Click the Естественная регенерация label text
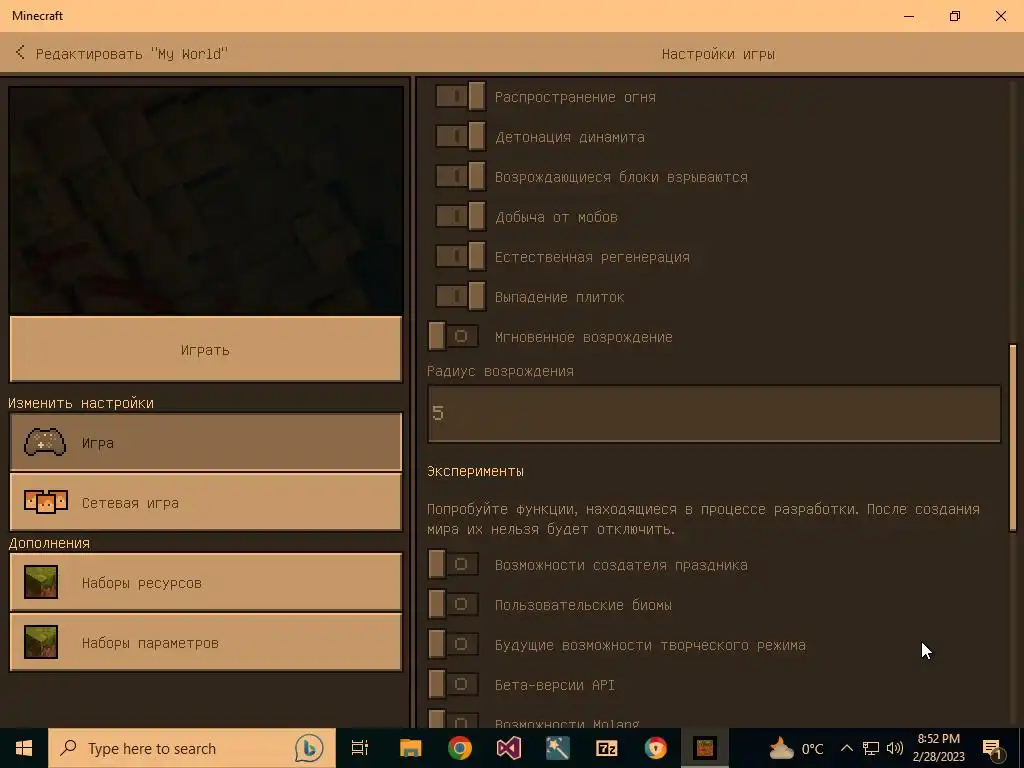The image size is (1024, 768). [x=592, y=257]
